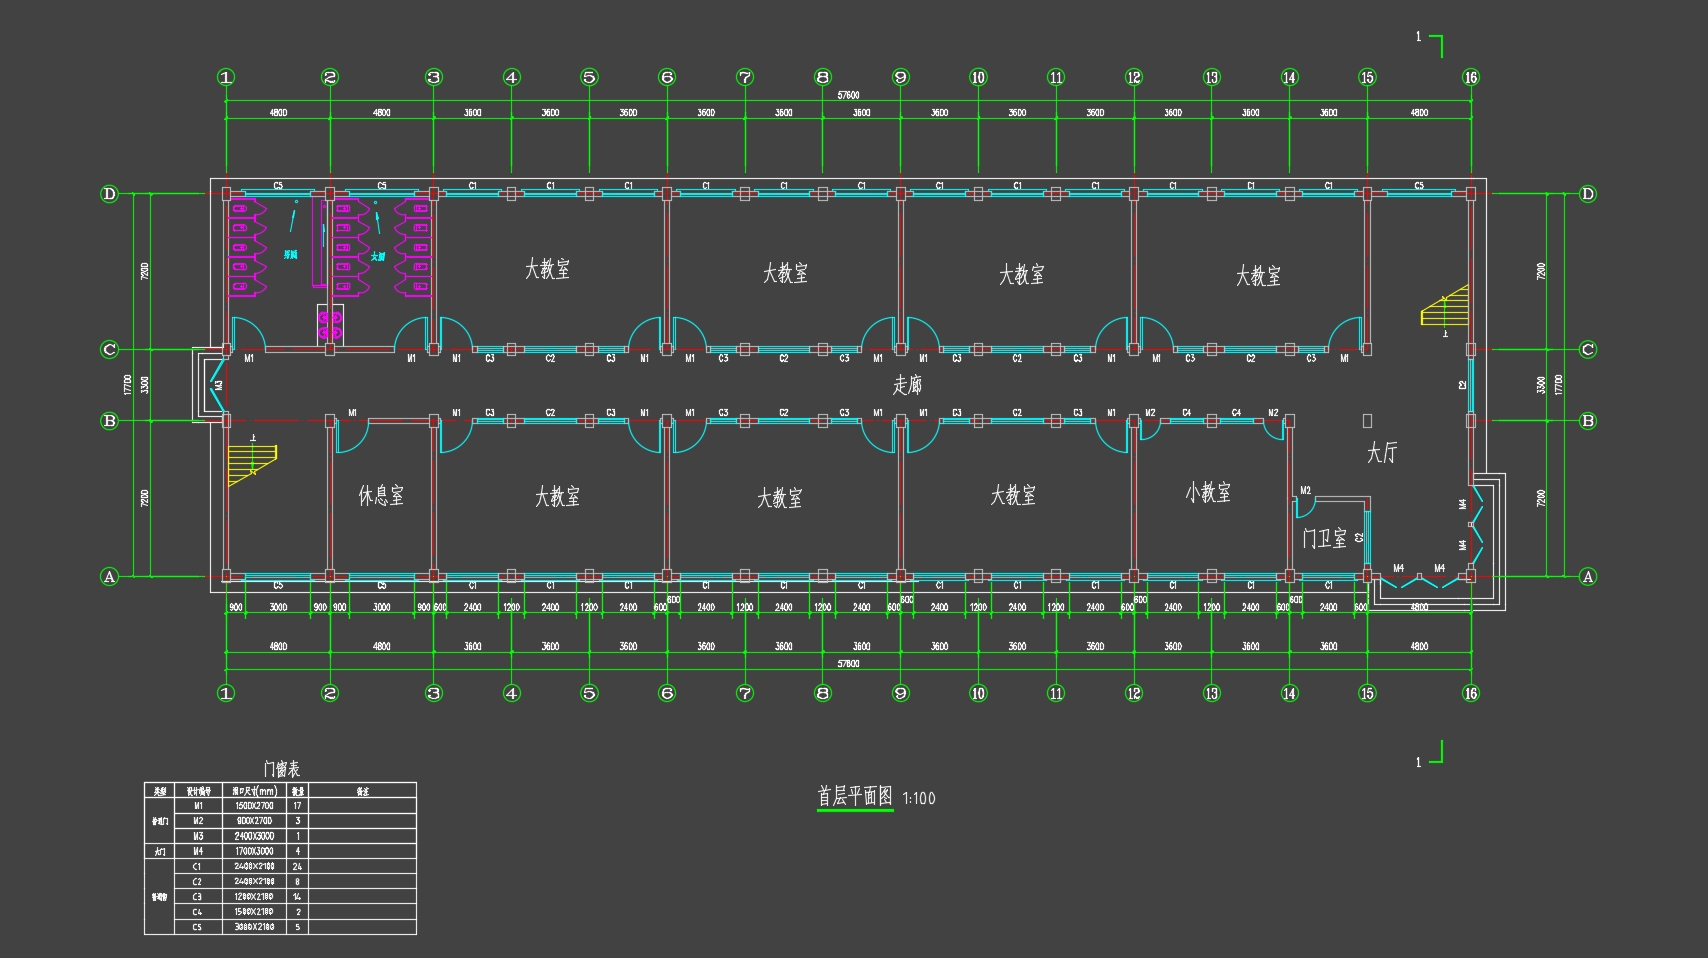The height and width of the screenshot is (958, 1708).
Task: Click the 1:100 scale text
Action: tap(919, 799)
